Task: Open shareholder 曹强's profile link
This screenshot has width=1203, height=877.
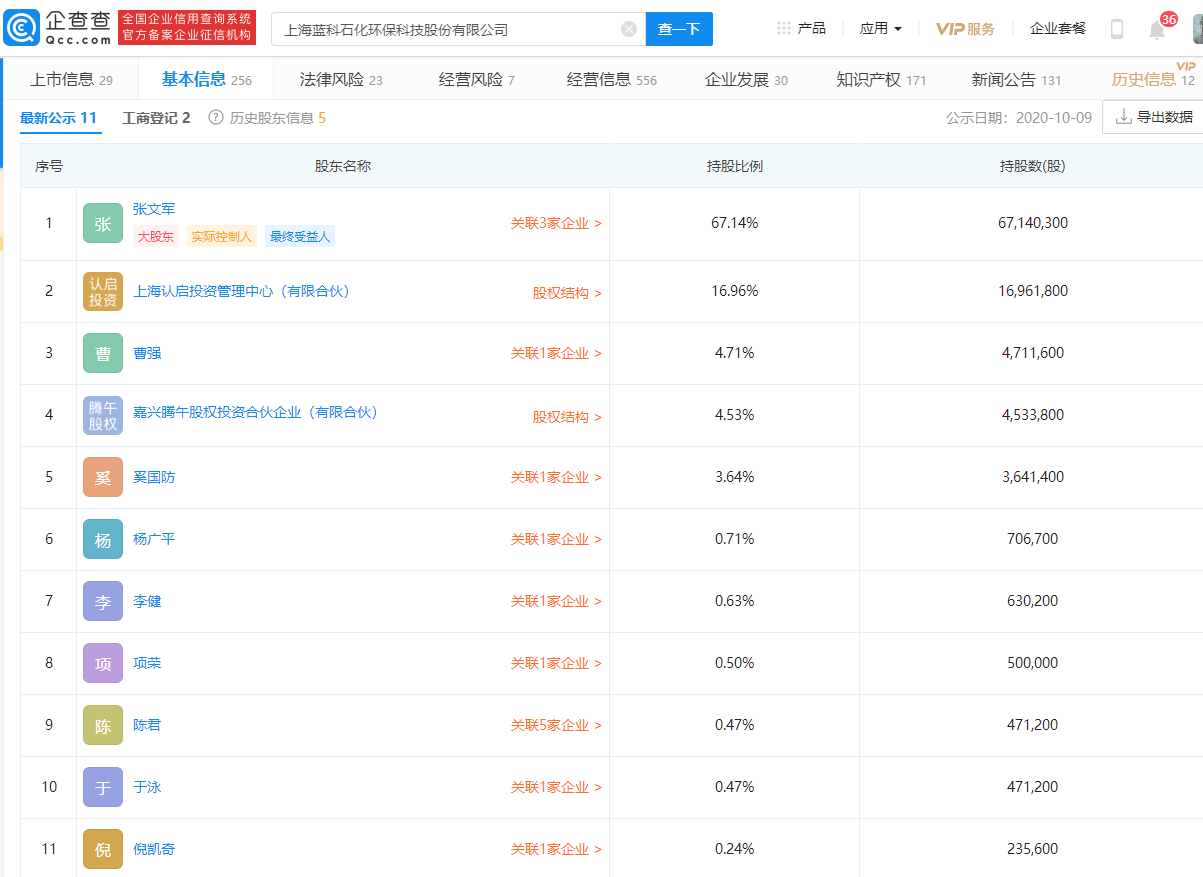Action: coord(148,353)
